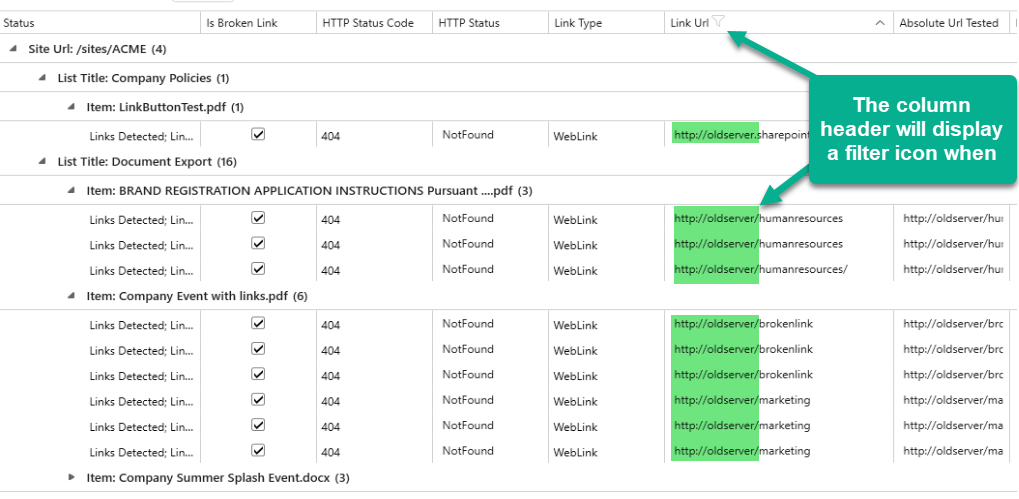Toggle checkbox in first brokenlink row

[258, 323]
